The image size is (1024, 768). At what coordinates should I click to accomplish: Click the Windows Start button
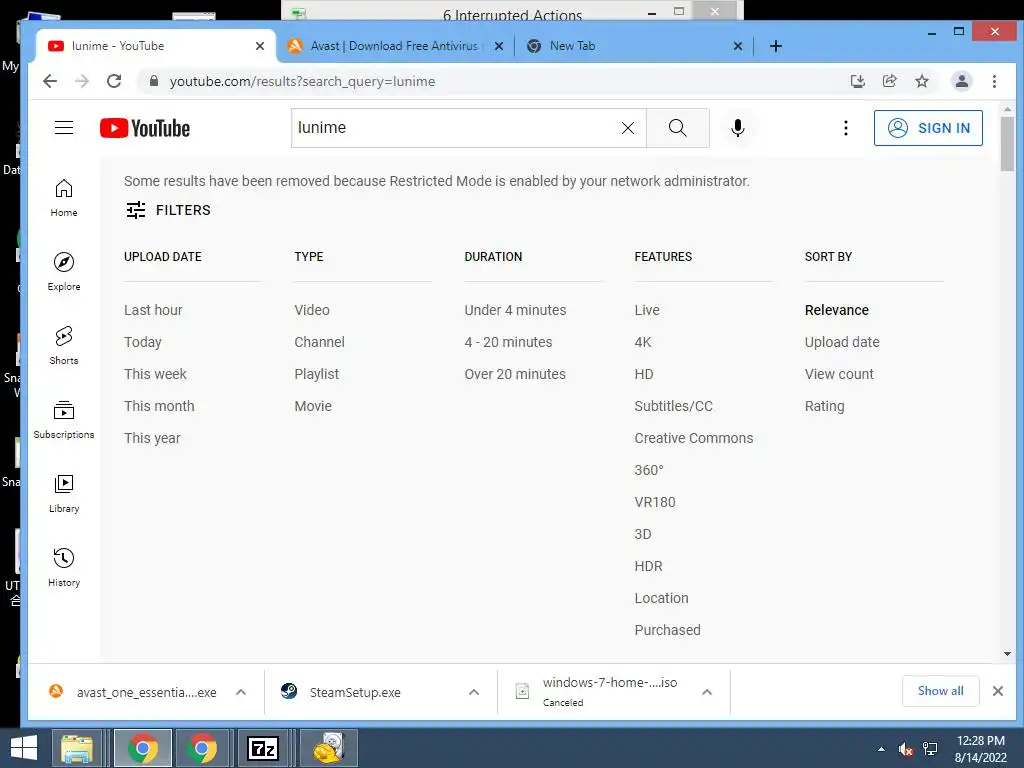(x=24, y=748)
